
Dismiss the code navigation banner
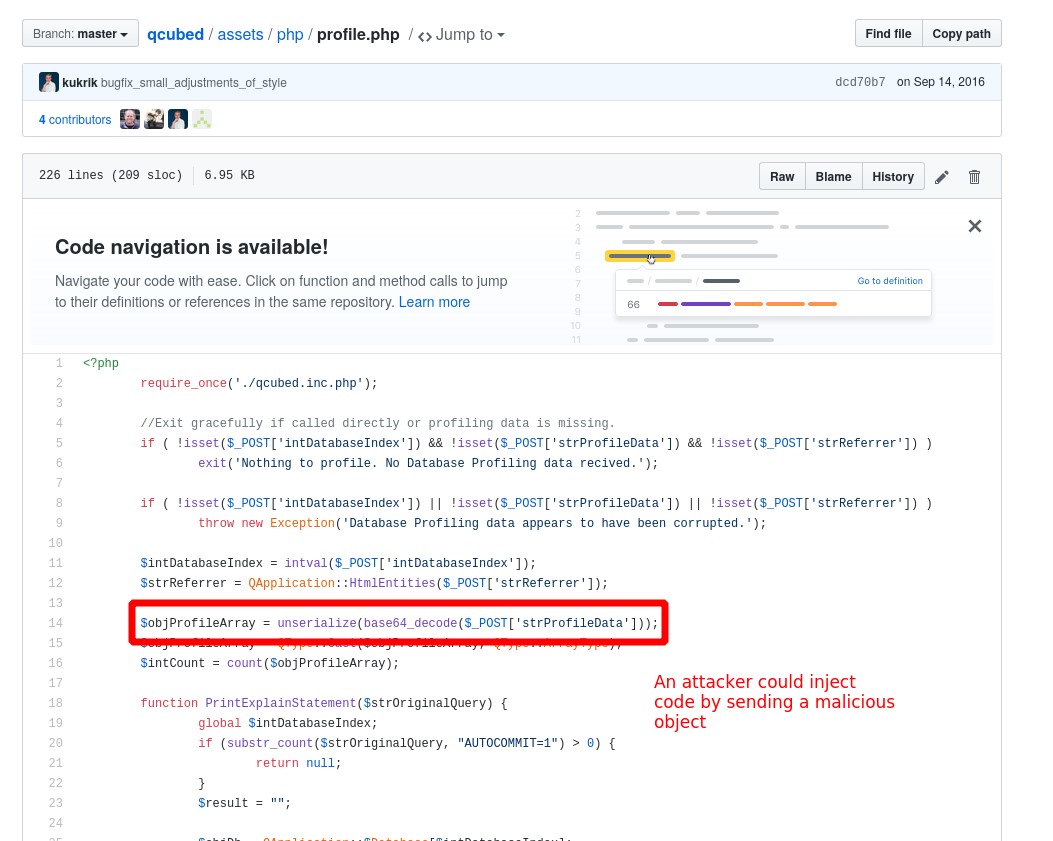point(974,226)
